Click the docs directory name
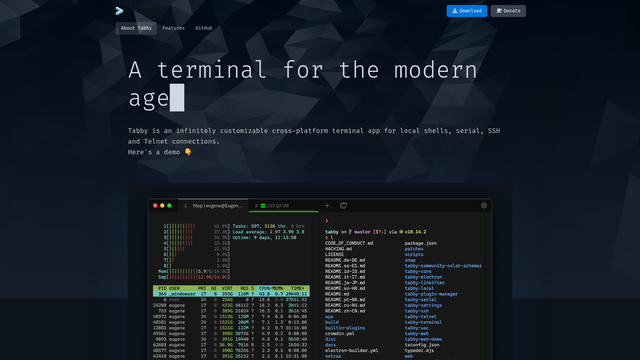 click(x=330, y=344)
